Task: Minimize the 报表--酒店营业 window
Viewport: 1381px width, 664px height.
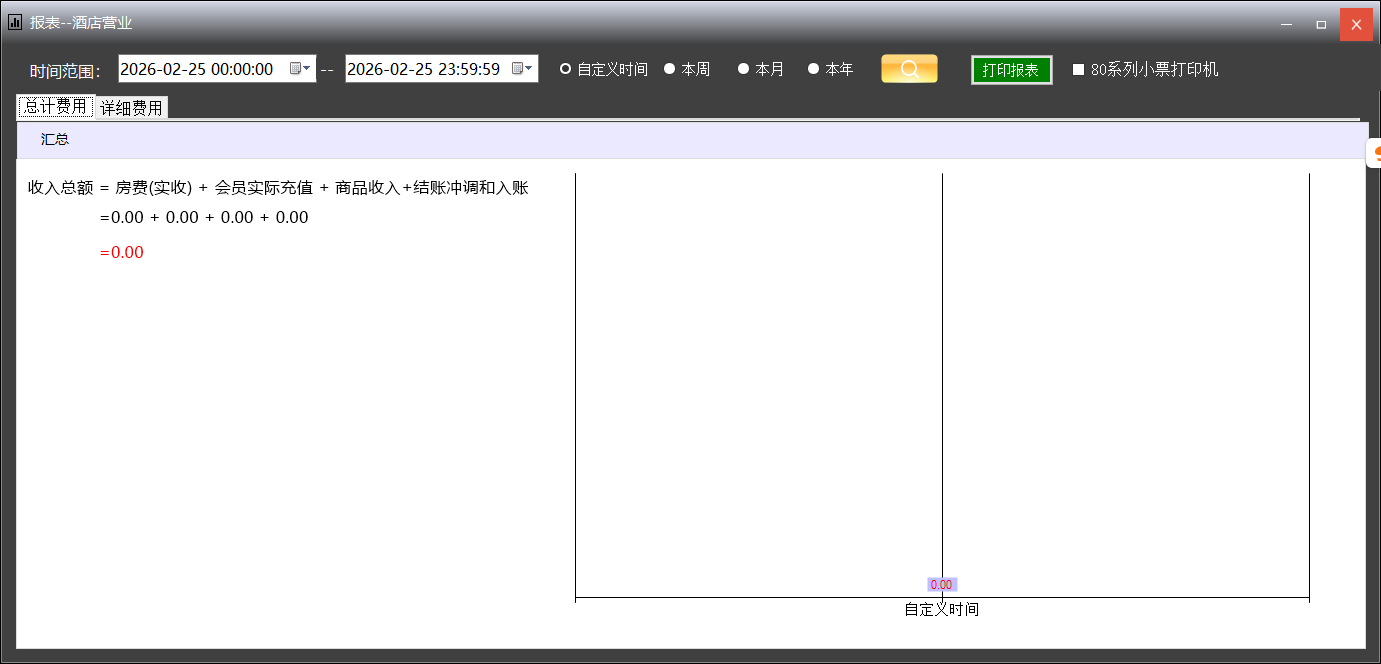Action: coord(1287,24)
